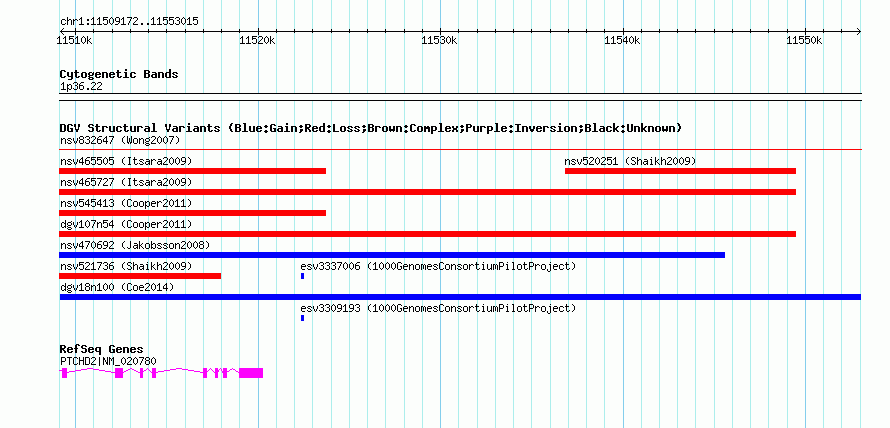890x428 pixels.
Task: Click the small blue marker under esv3309193
Action: click(303, 318)
